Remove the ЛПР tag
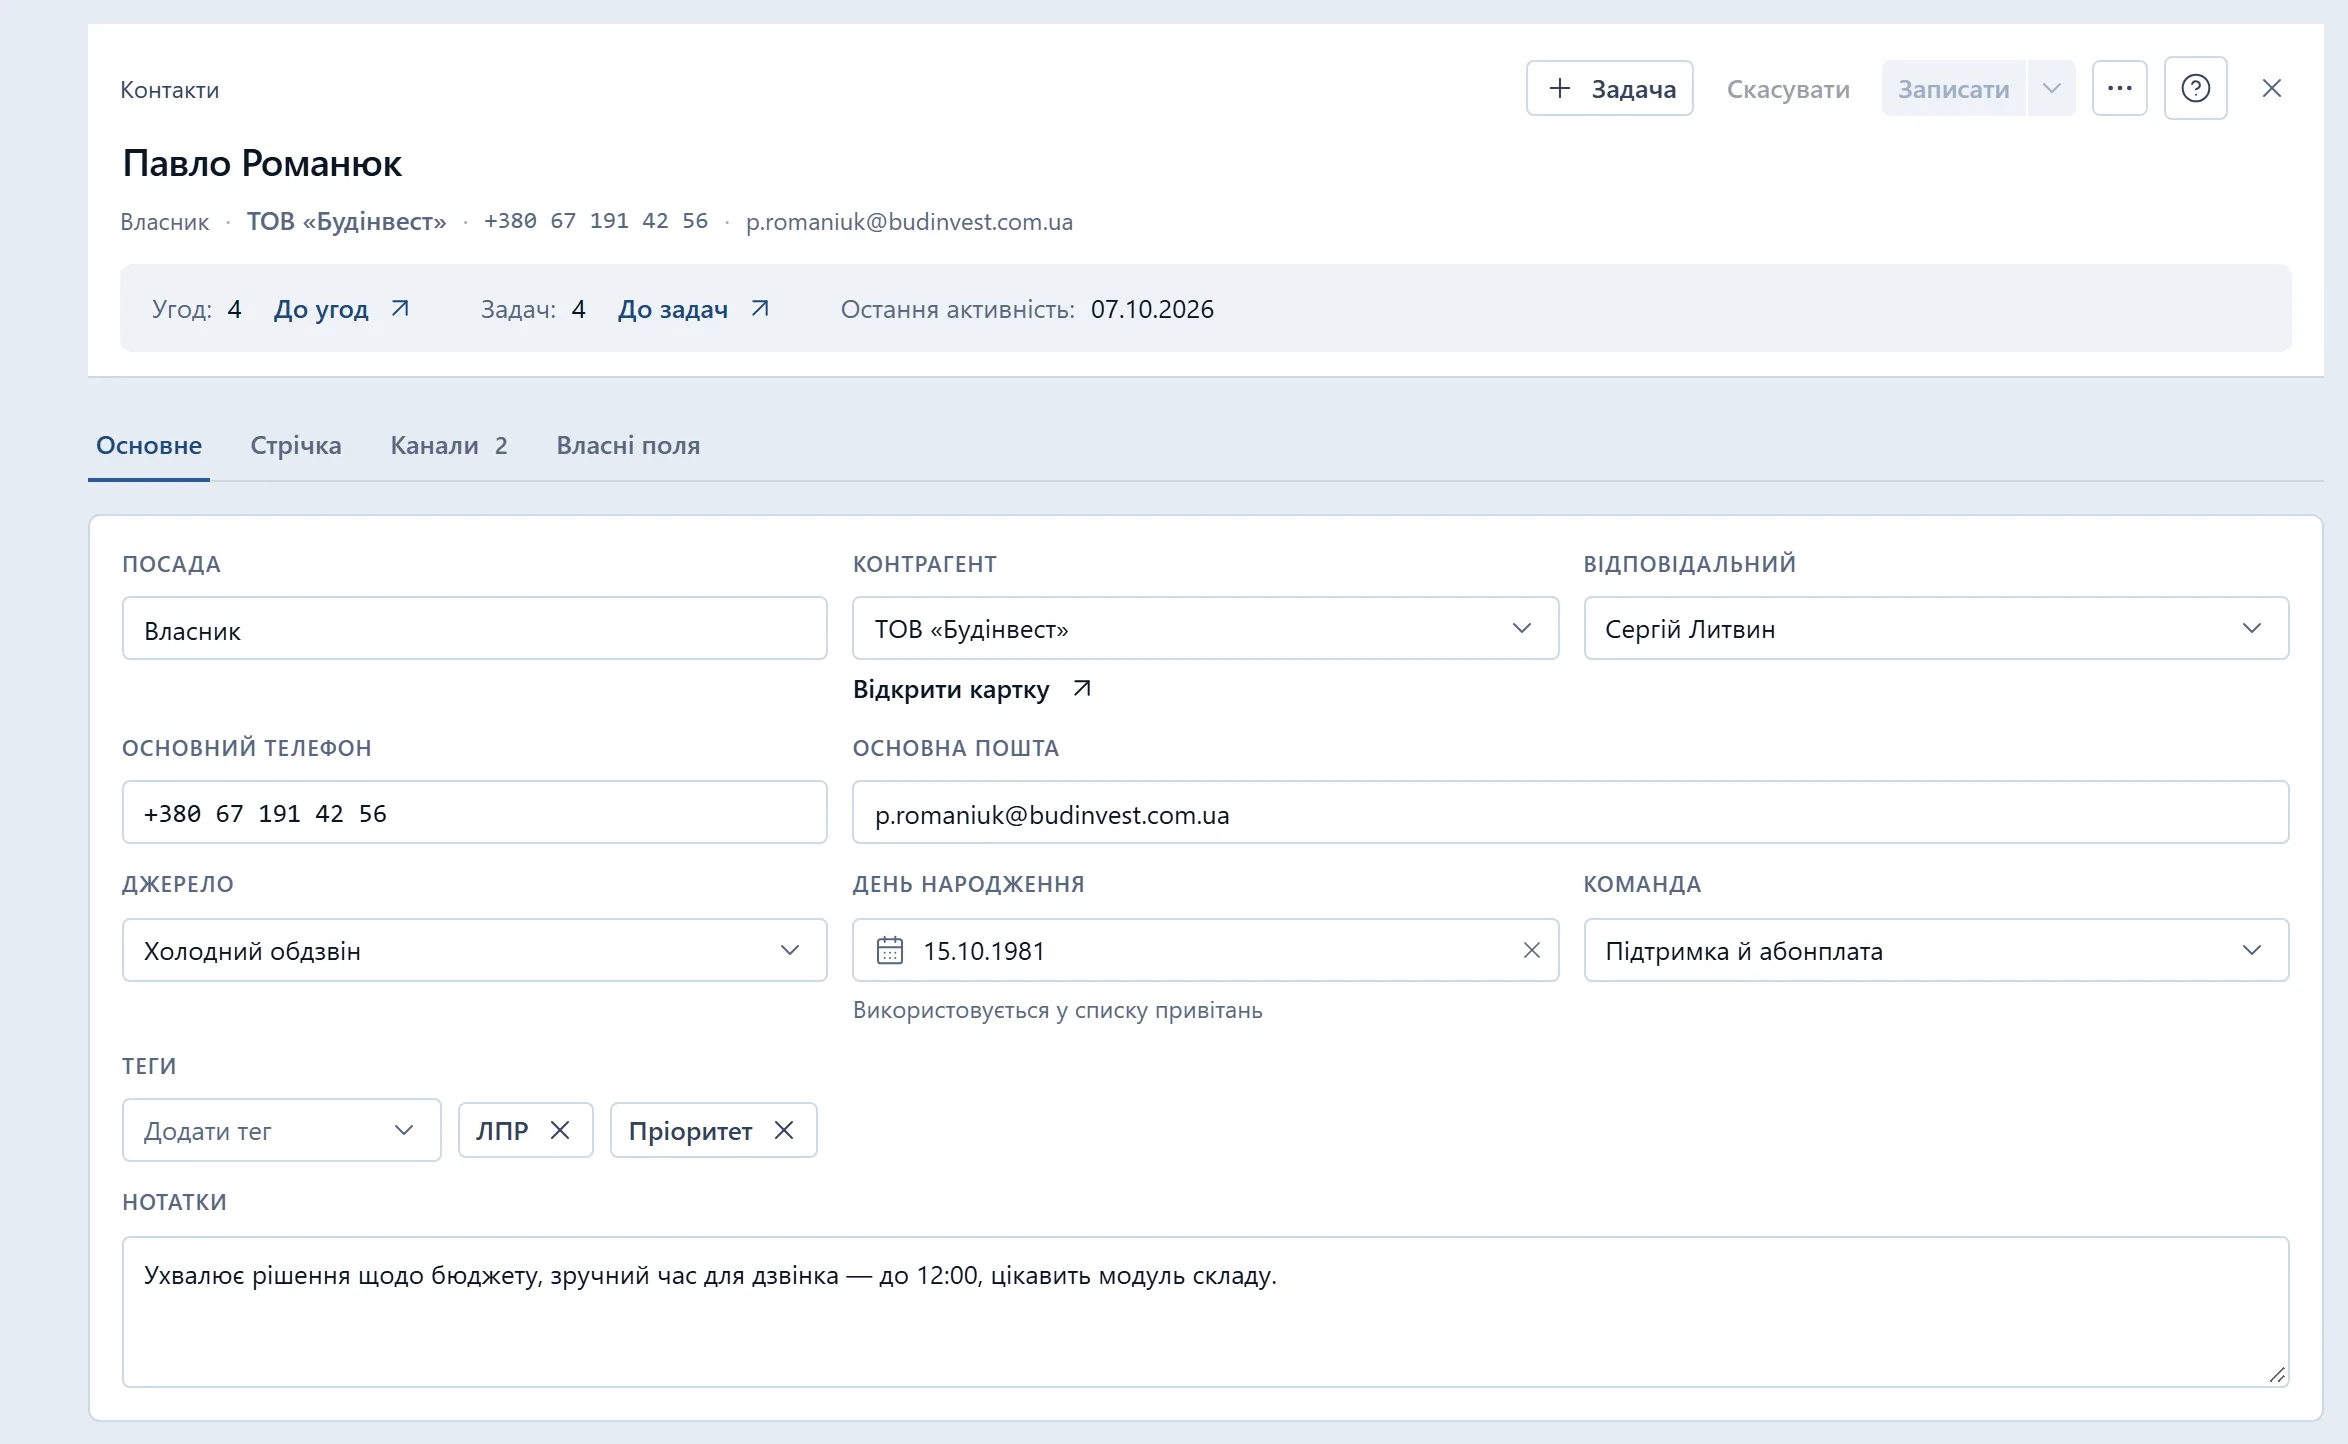Image resolution: width=2348 pixels, height=1444 pixels. tap(560, 1130)
